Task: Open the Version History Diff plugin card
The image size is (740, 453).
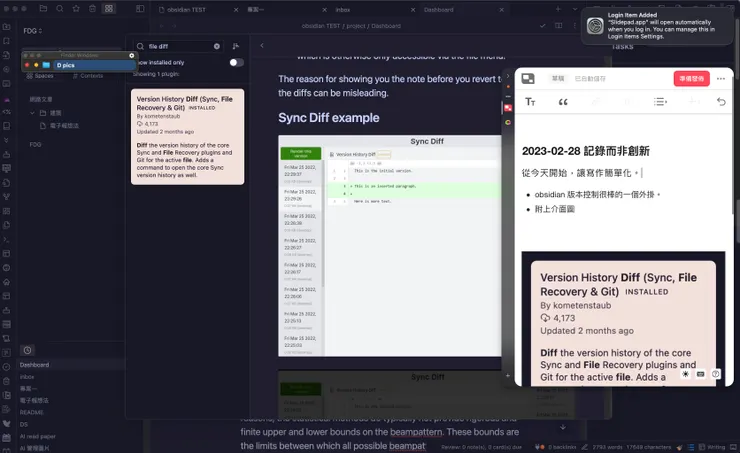Action: [x=187, y=137]
